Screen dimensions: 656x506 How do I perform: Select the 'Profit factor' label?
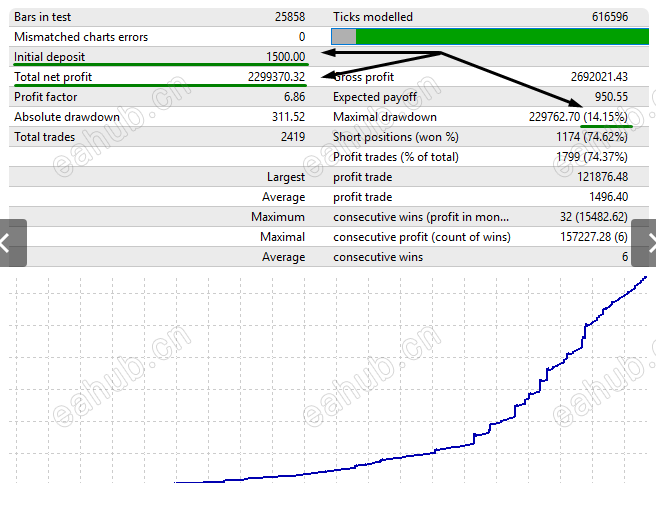click(45, 97)
